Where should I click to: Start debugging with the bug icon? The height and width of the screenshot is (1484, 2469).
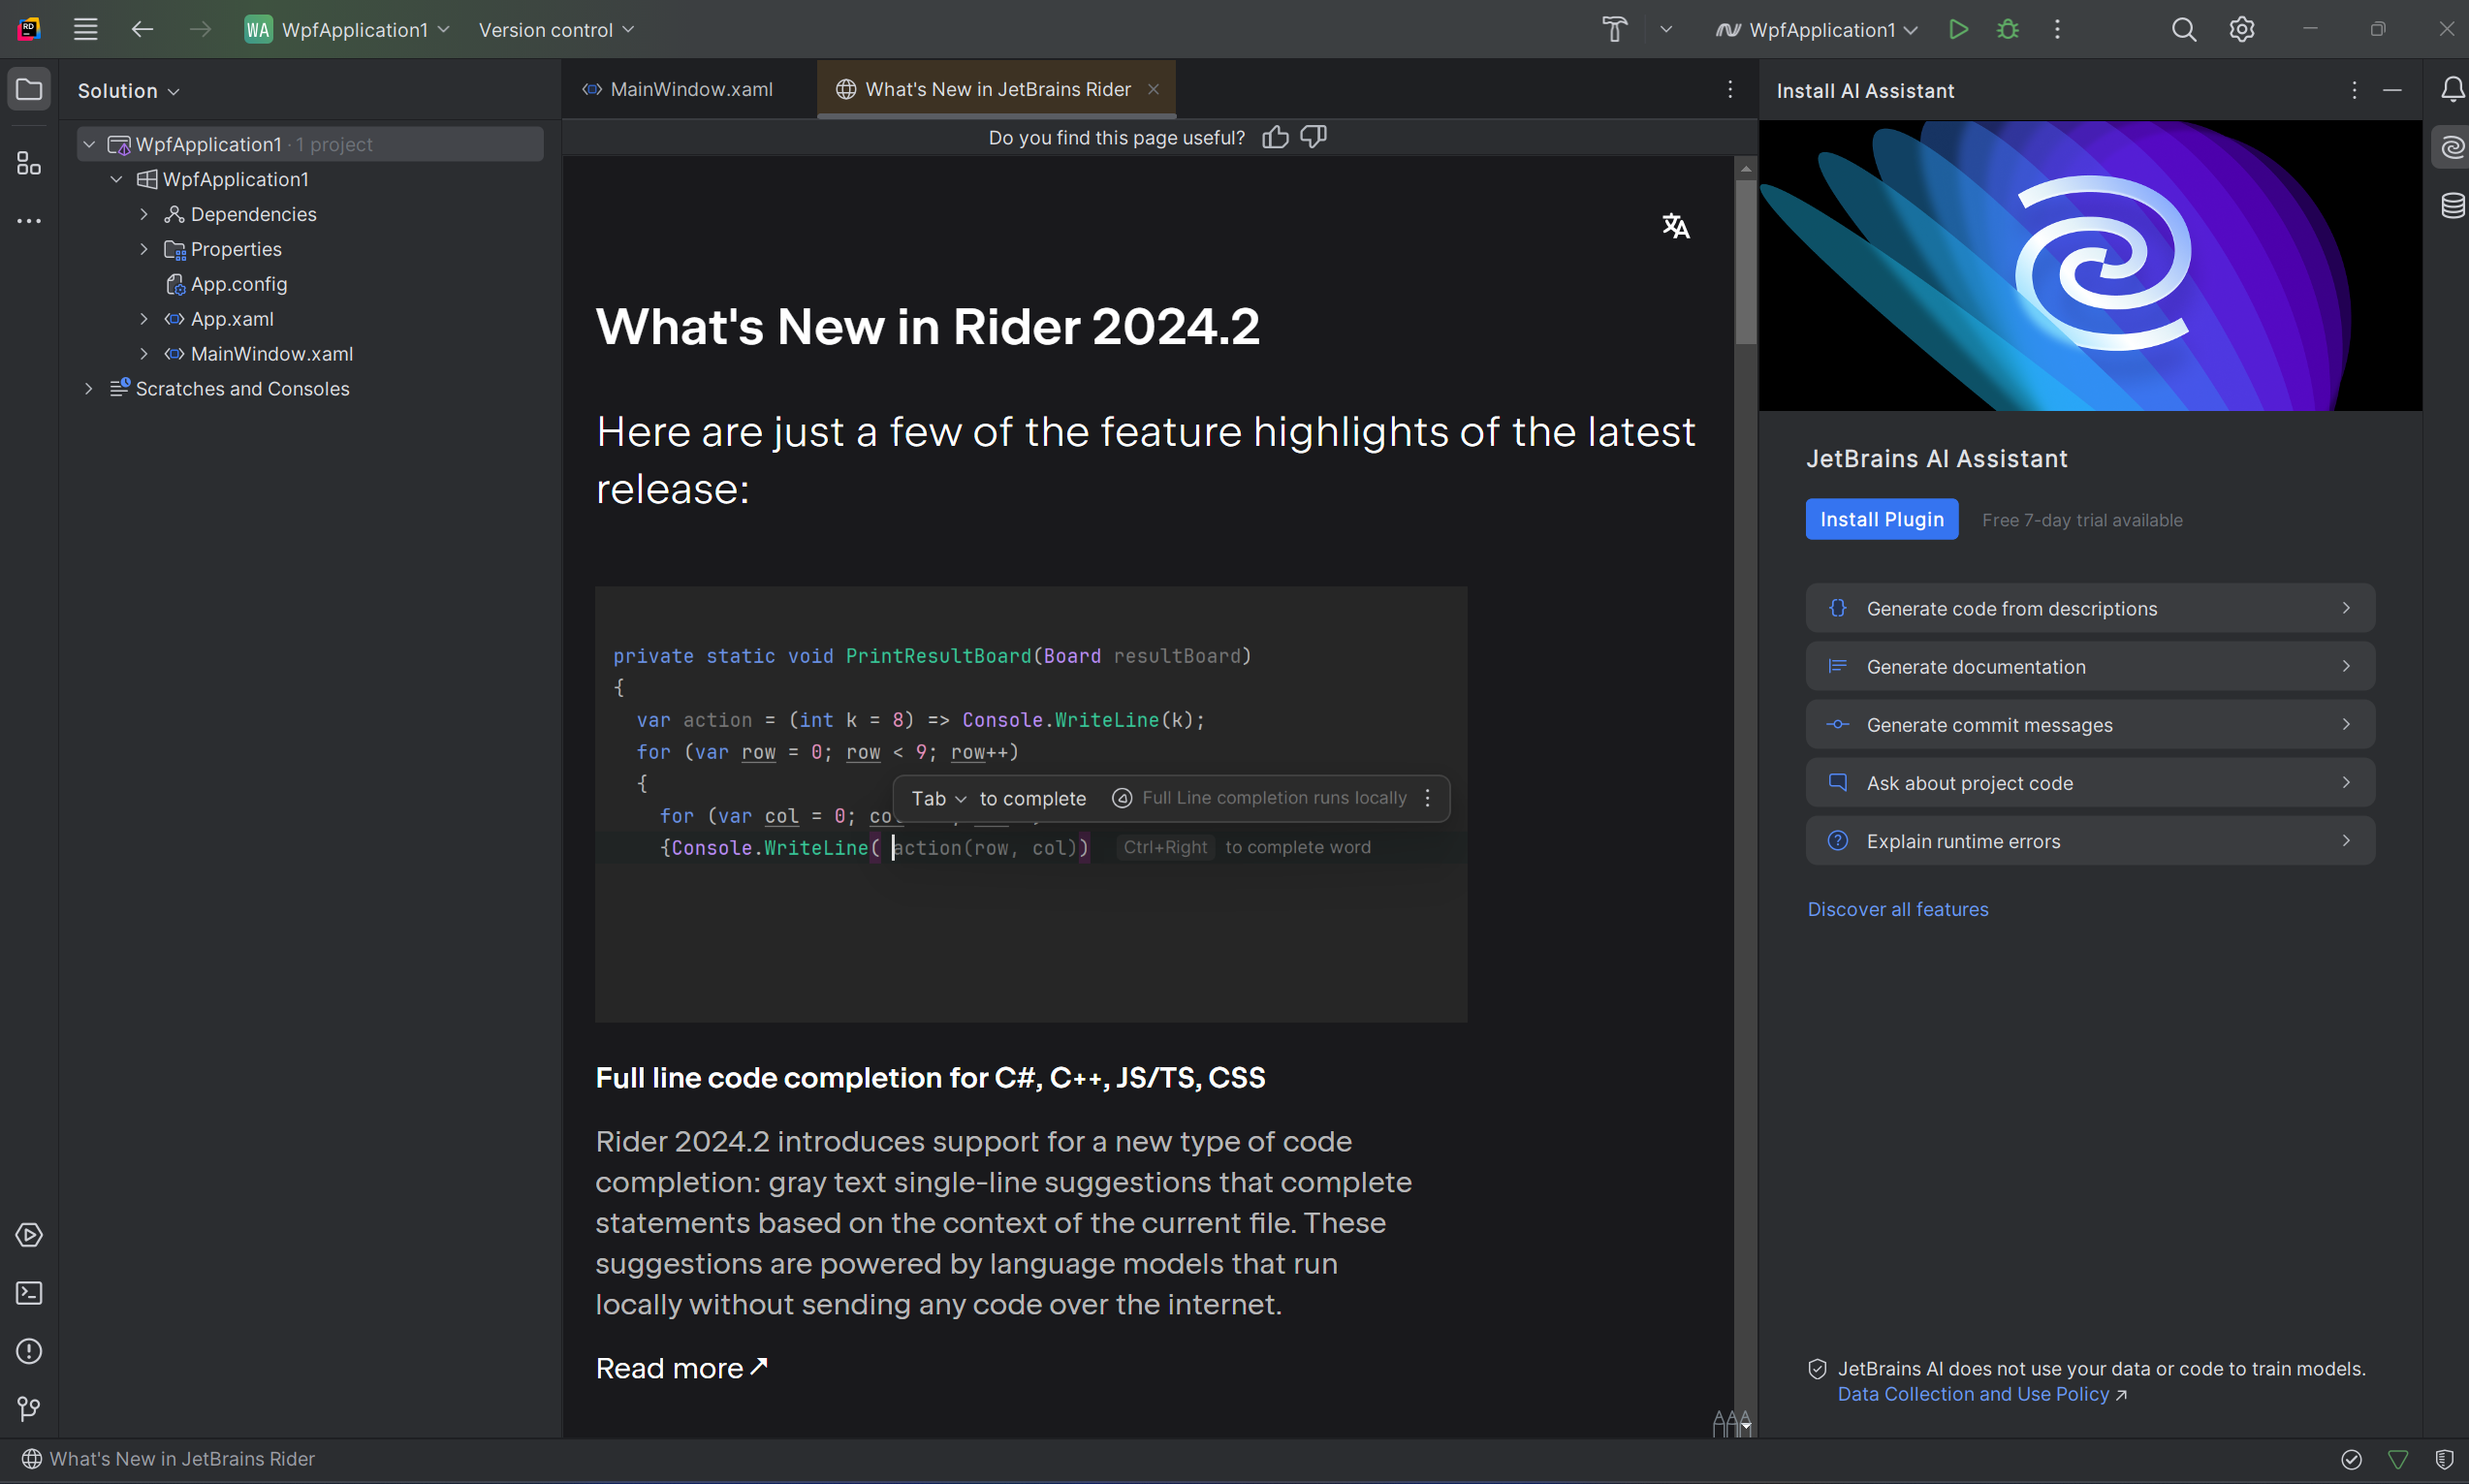click(2007, 29)
